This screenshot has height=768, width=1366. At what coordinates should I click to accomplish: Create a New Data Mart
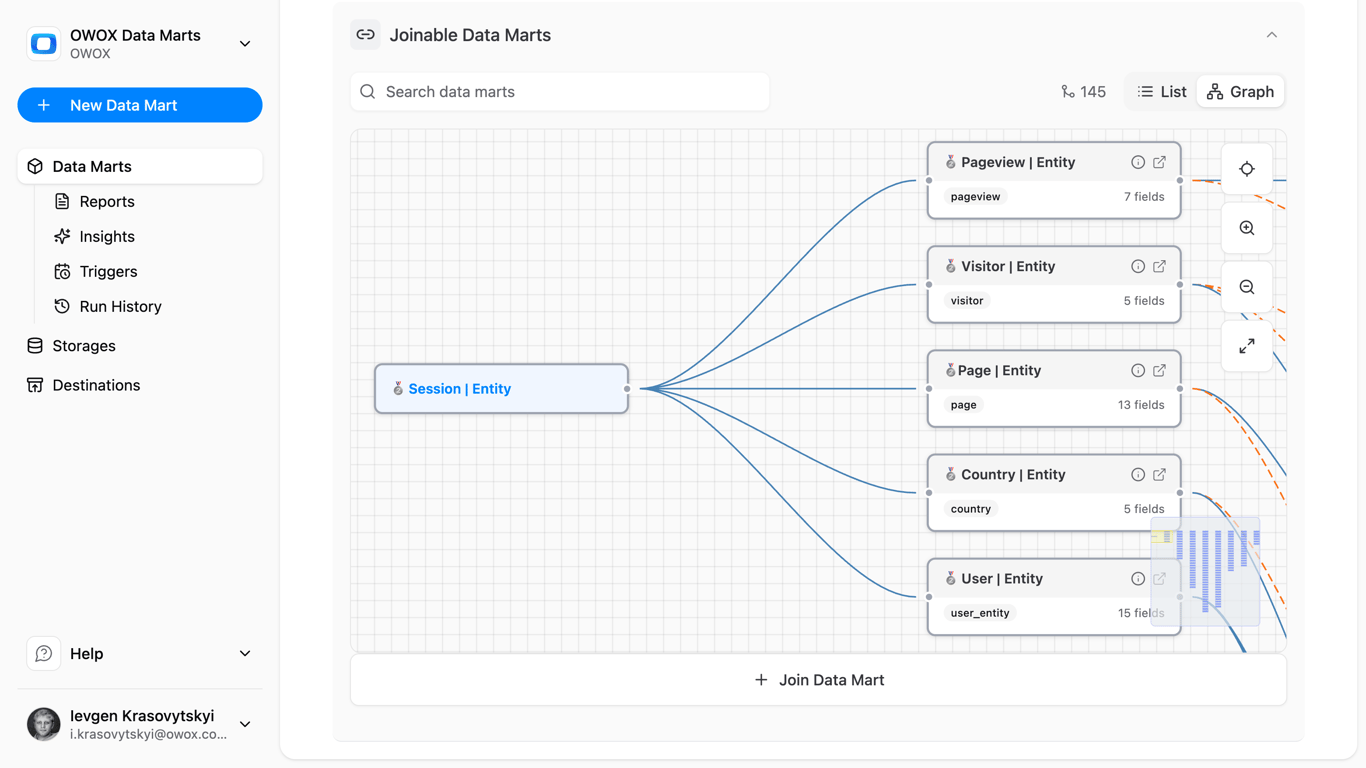(140, 105)
